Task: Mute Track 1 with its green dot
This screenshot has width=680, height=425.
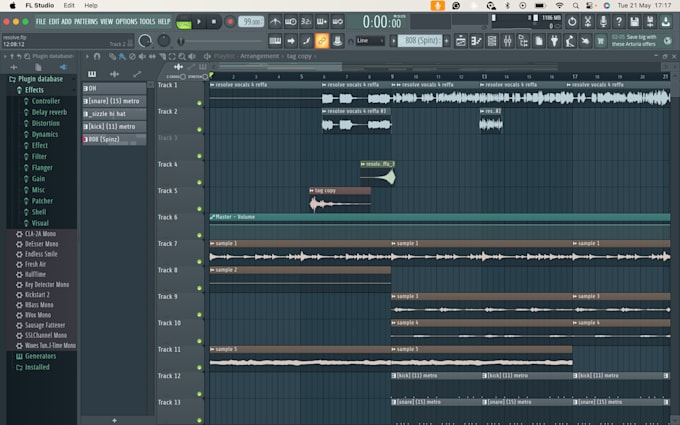Action: coord(199,103)
